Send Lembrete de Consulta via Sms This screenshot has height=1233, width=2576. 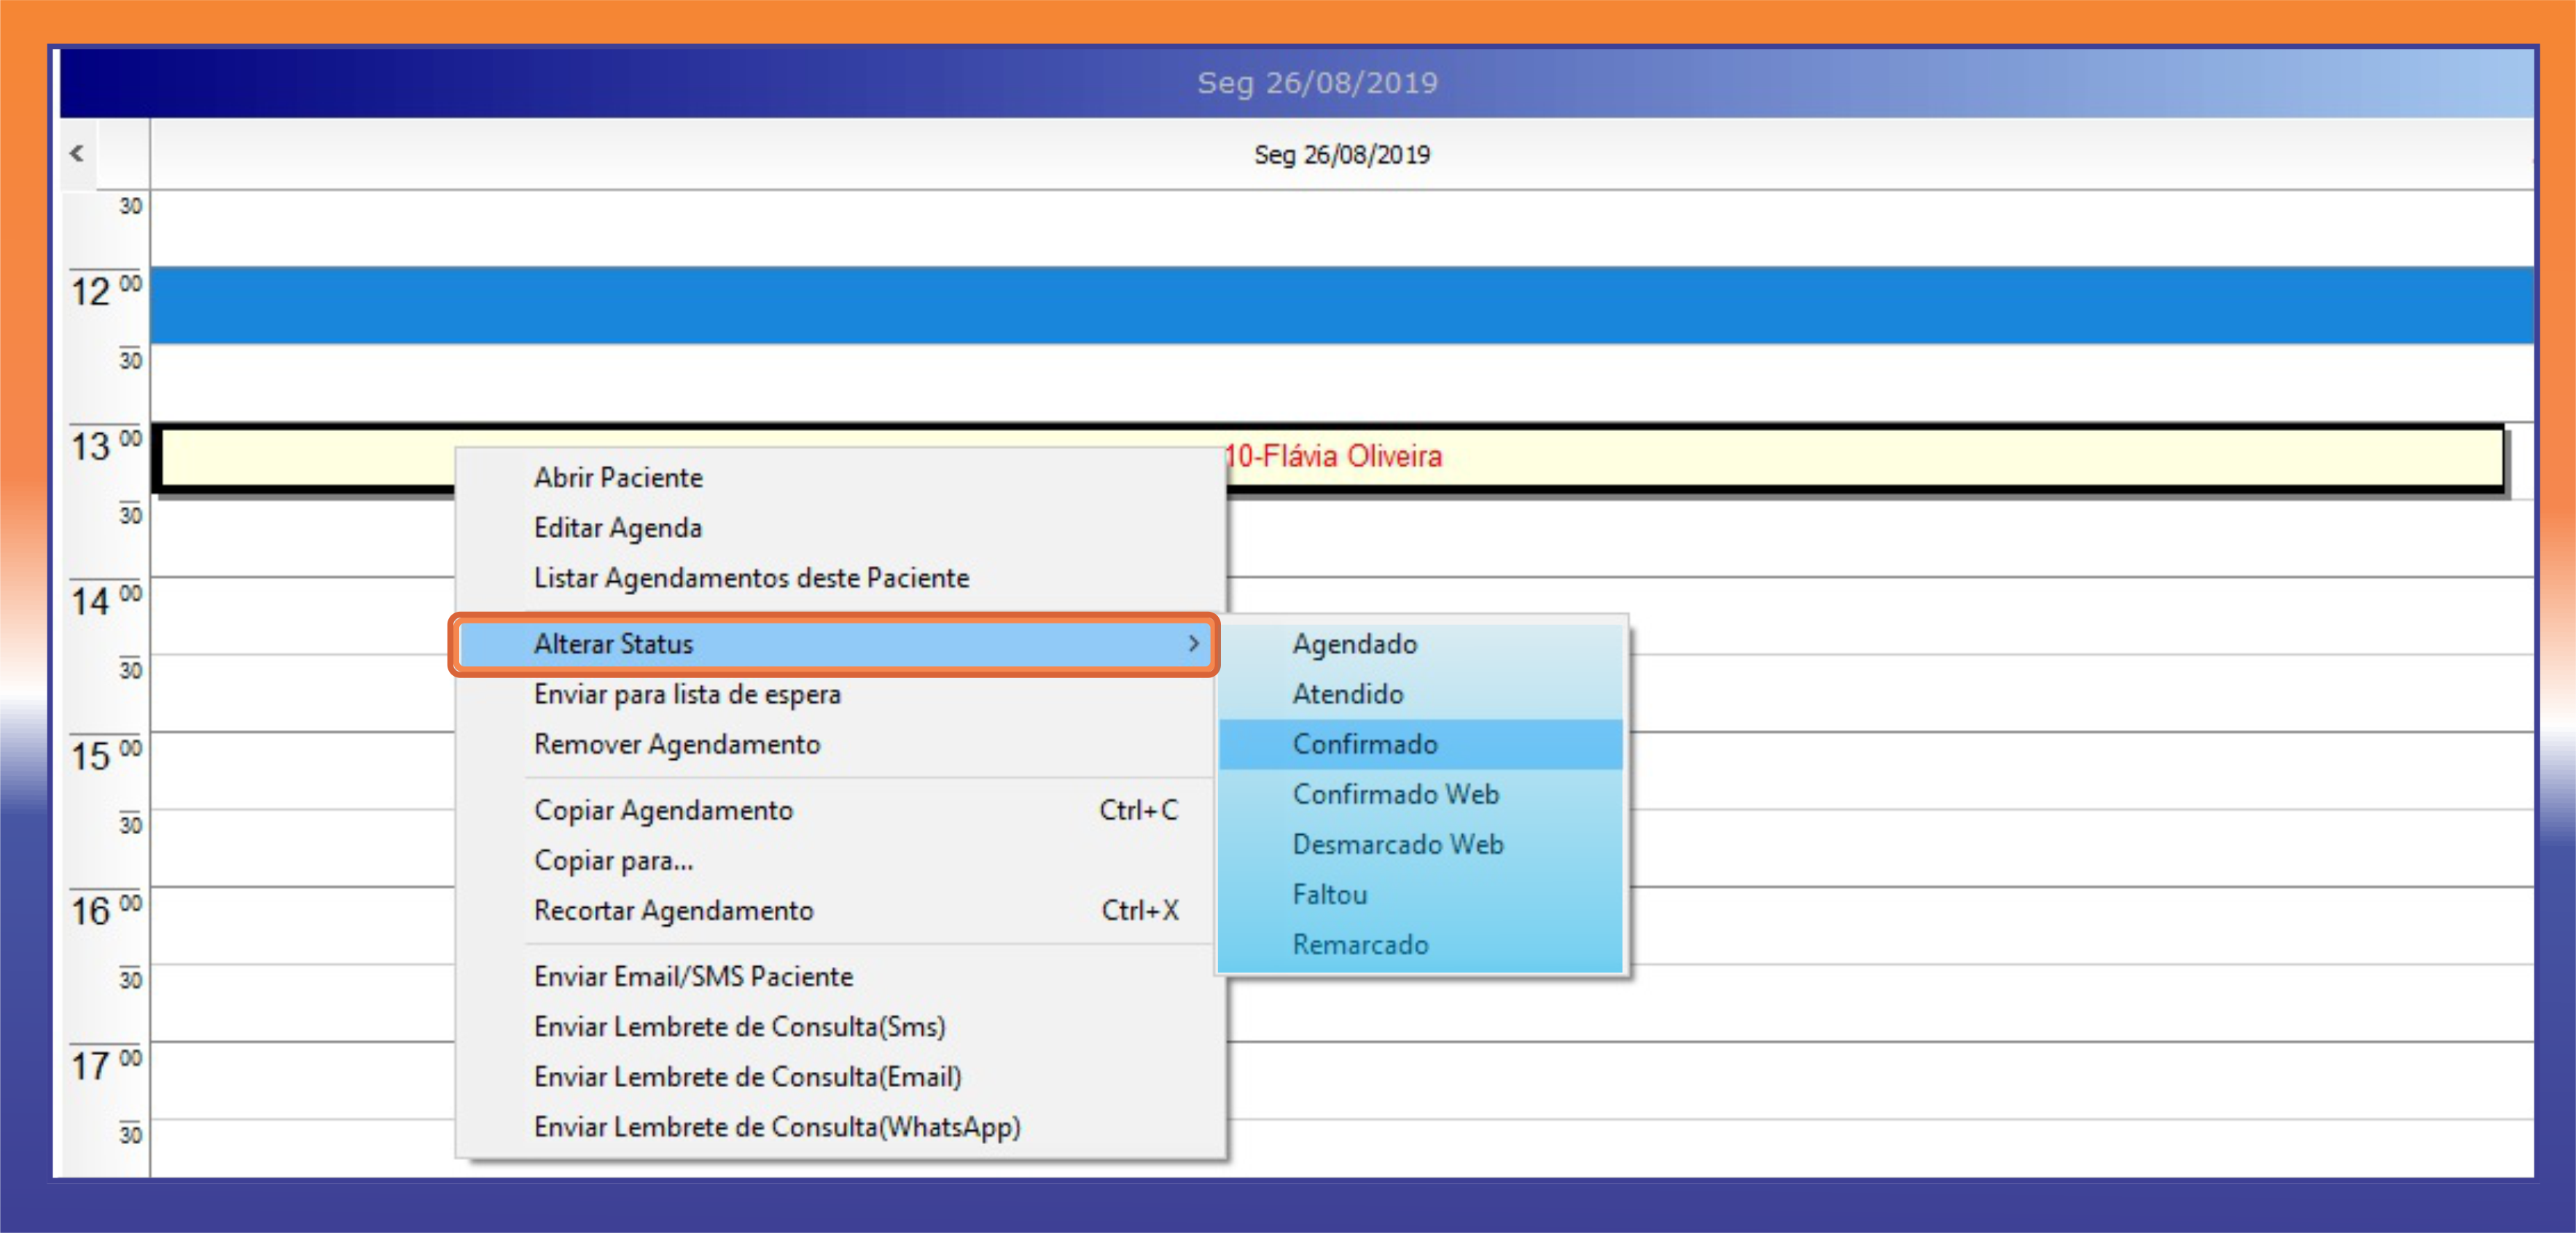(739, 1025)
